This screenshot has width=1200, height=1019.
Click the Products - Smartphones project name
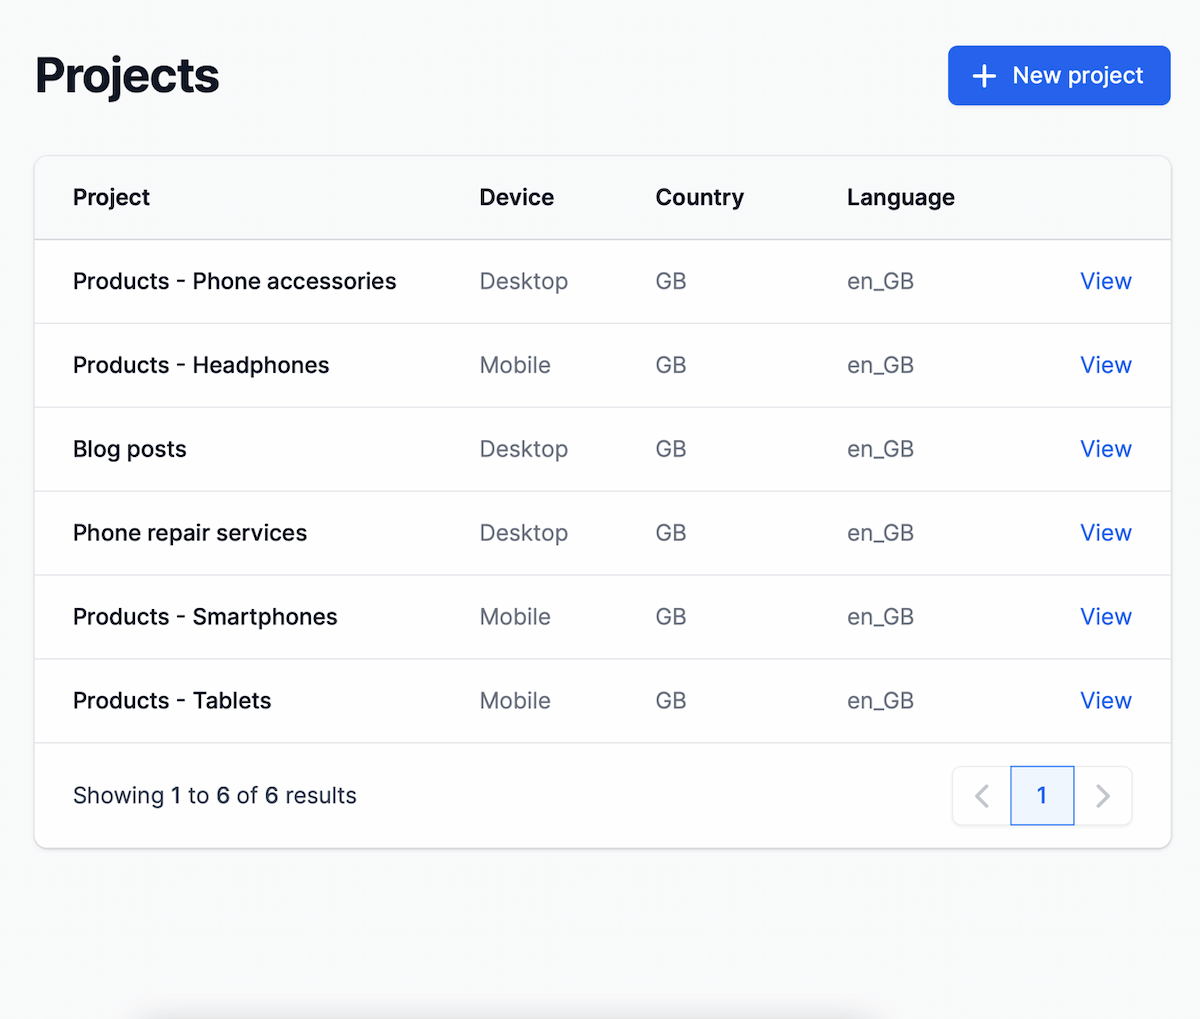tap(205, 617)
